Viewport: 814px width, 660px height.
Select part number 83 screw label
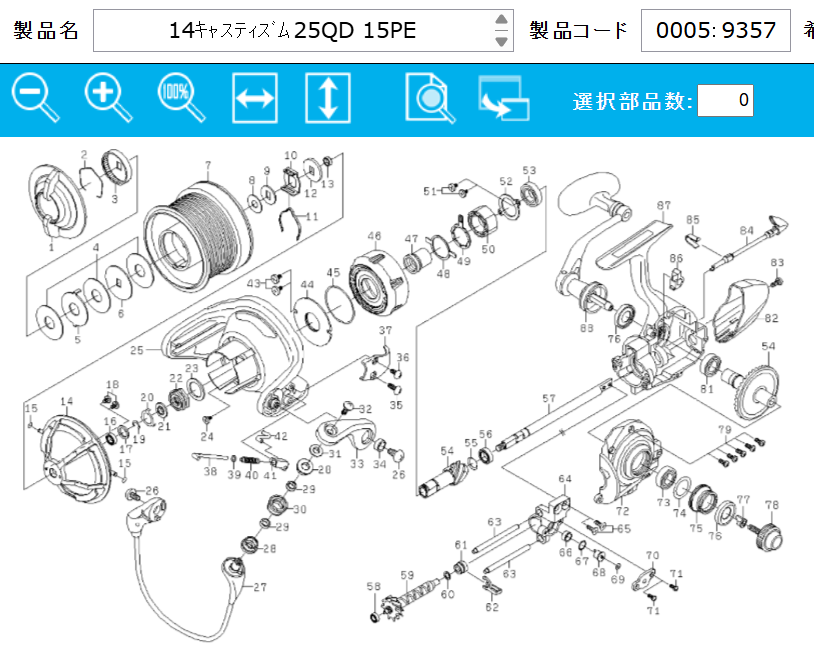[x=777, y=262]
